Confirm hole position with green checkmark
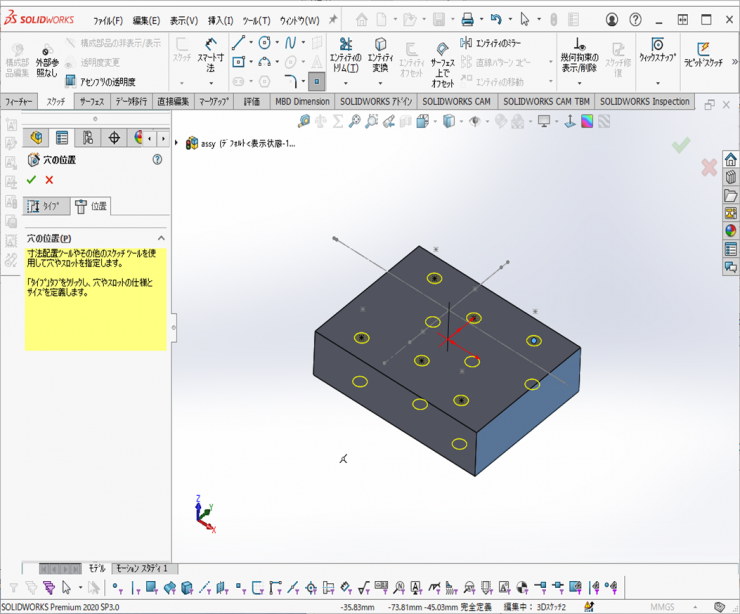This screenshot has height=614, width=740. pos(31,180)
